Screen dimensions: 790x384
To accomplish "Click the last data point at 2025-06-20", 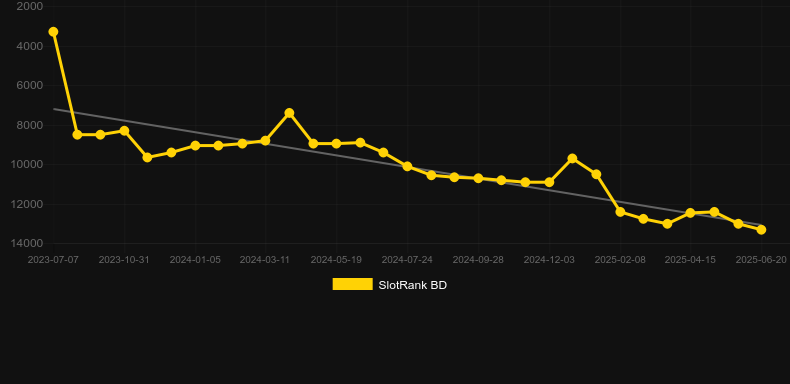I will (761, 230).
